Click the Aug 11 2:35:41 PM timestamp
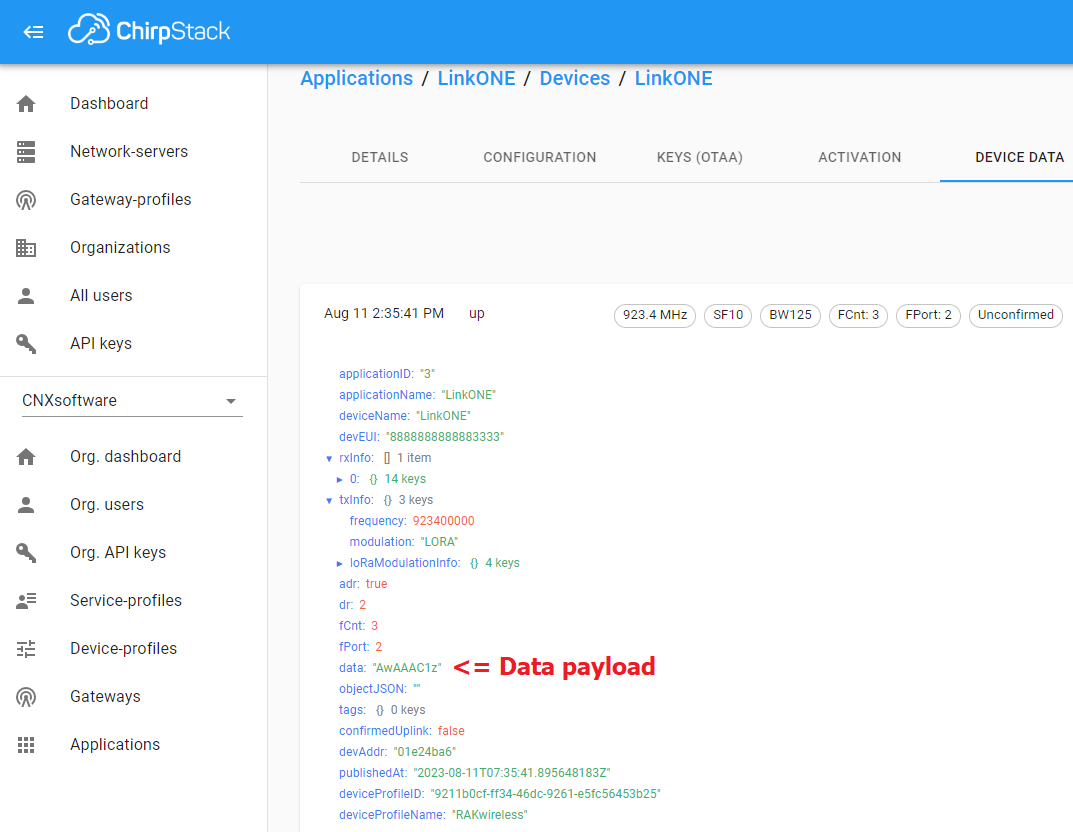 tap(384, 313)
